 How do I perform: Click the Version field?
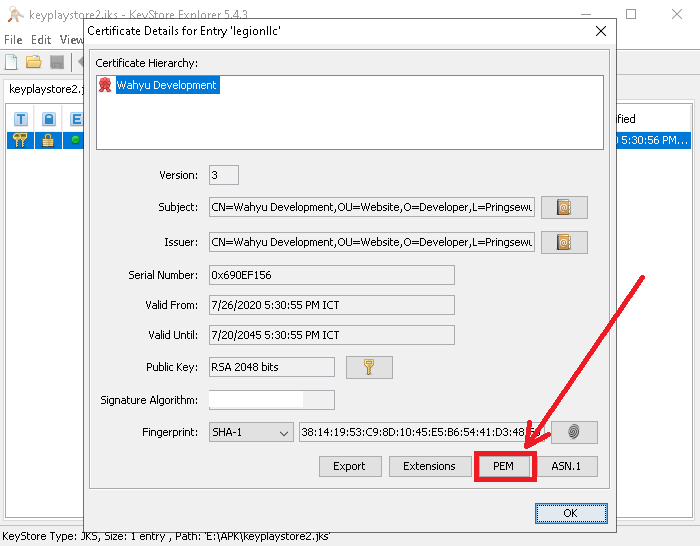224,175
